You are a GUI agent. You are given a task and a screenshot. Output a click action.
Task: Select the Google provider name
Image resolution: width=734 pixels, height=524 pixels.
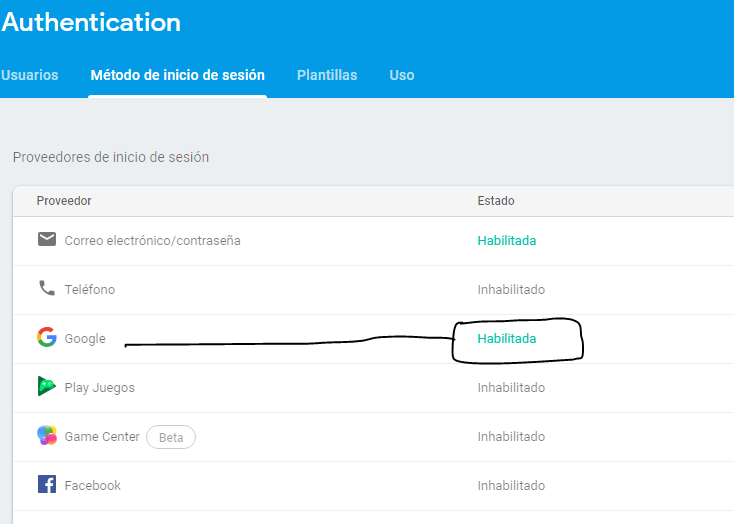pos(85,339)
